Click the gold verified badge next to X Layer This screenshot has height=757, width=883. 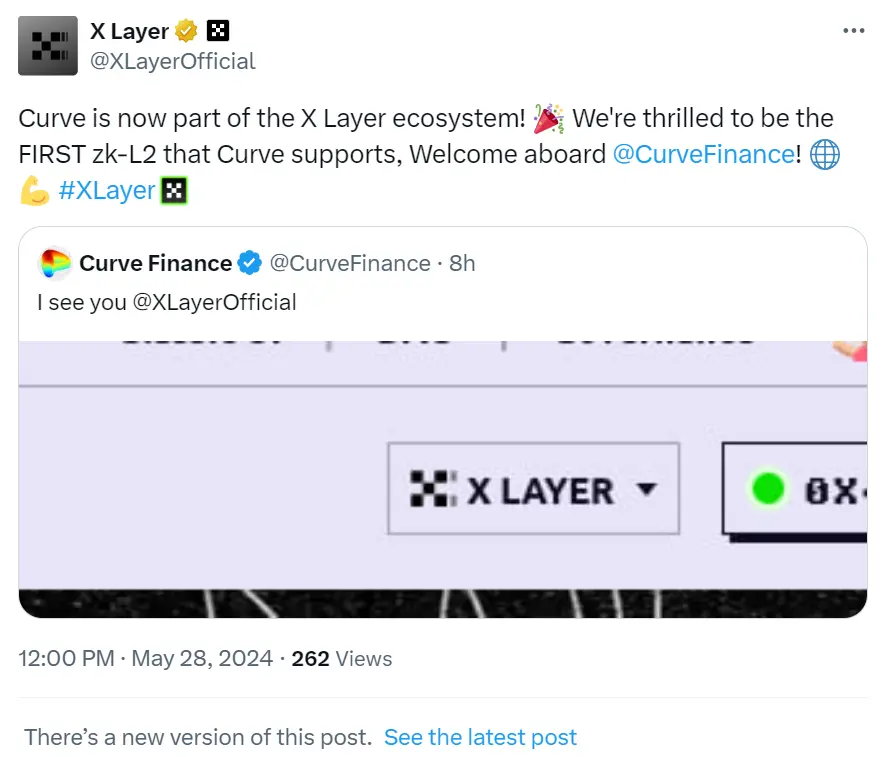(x=186, y=29)
